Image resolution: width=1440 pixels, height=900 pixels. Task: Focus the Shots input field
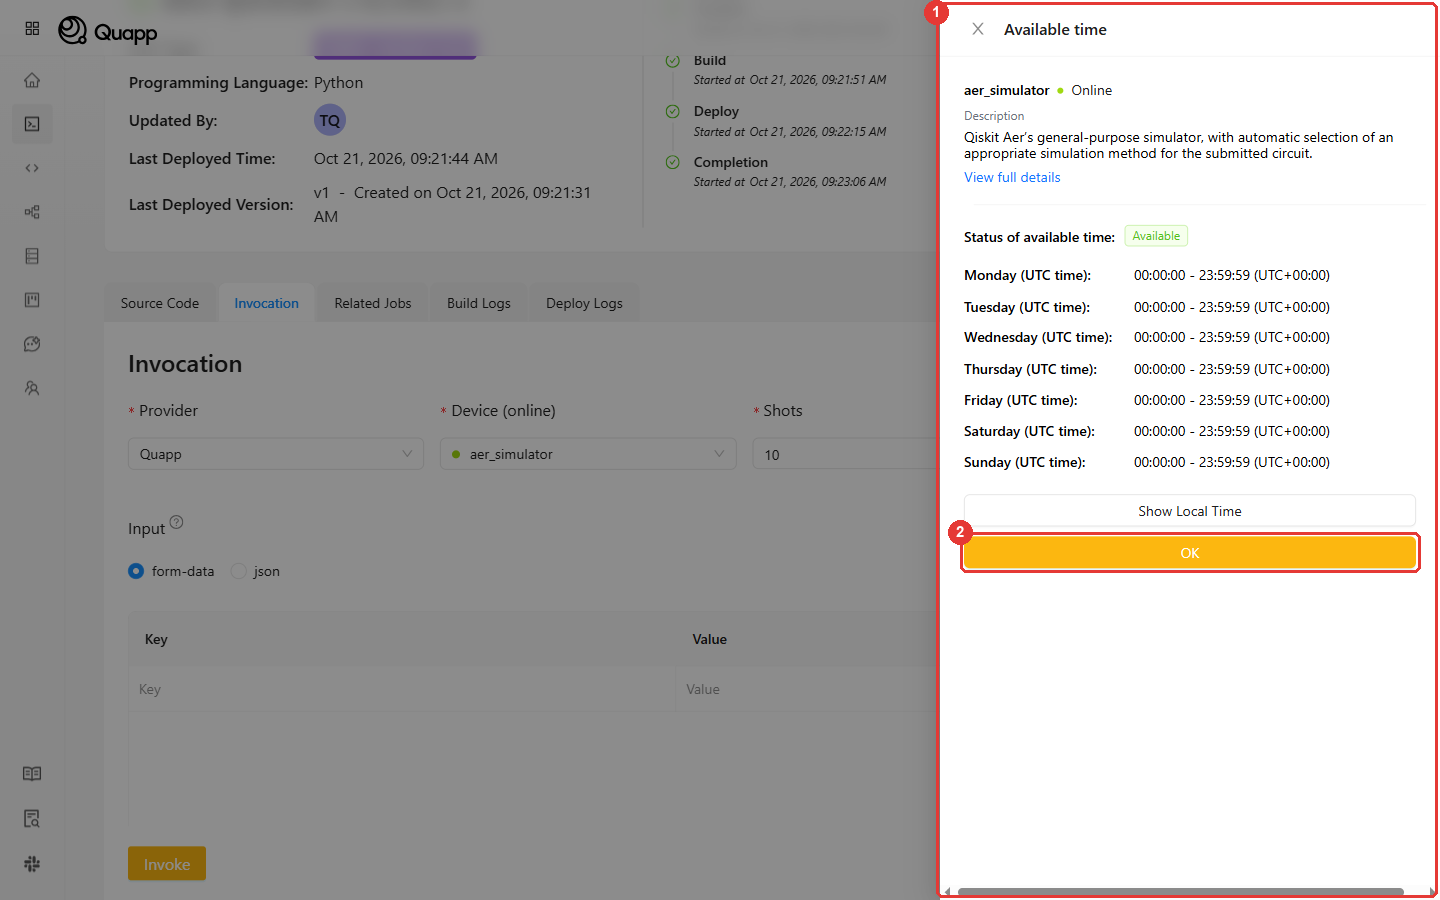coord(845,454)
